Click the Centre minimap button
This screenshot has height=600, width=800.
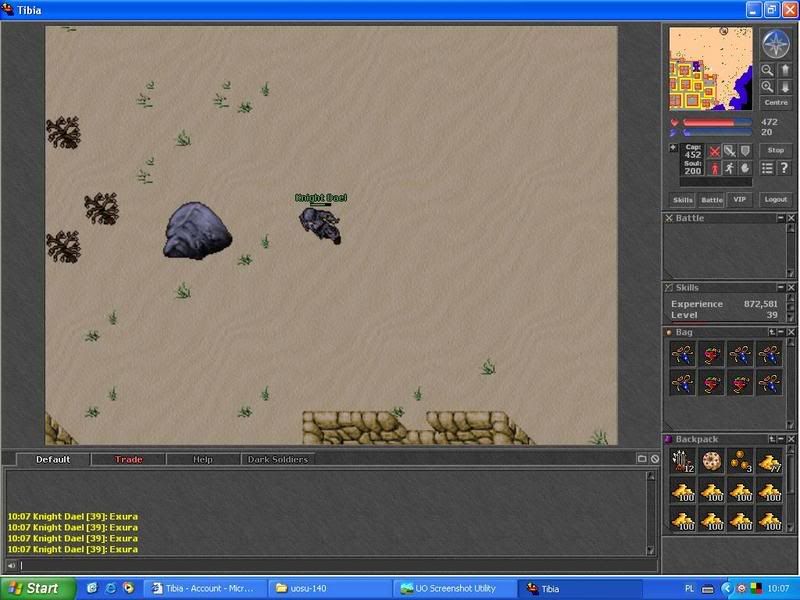tap(776, 103)
